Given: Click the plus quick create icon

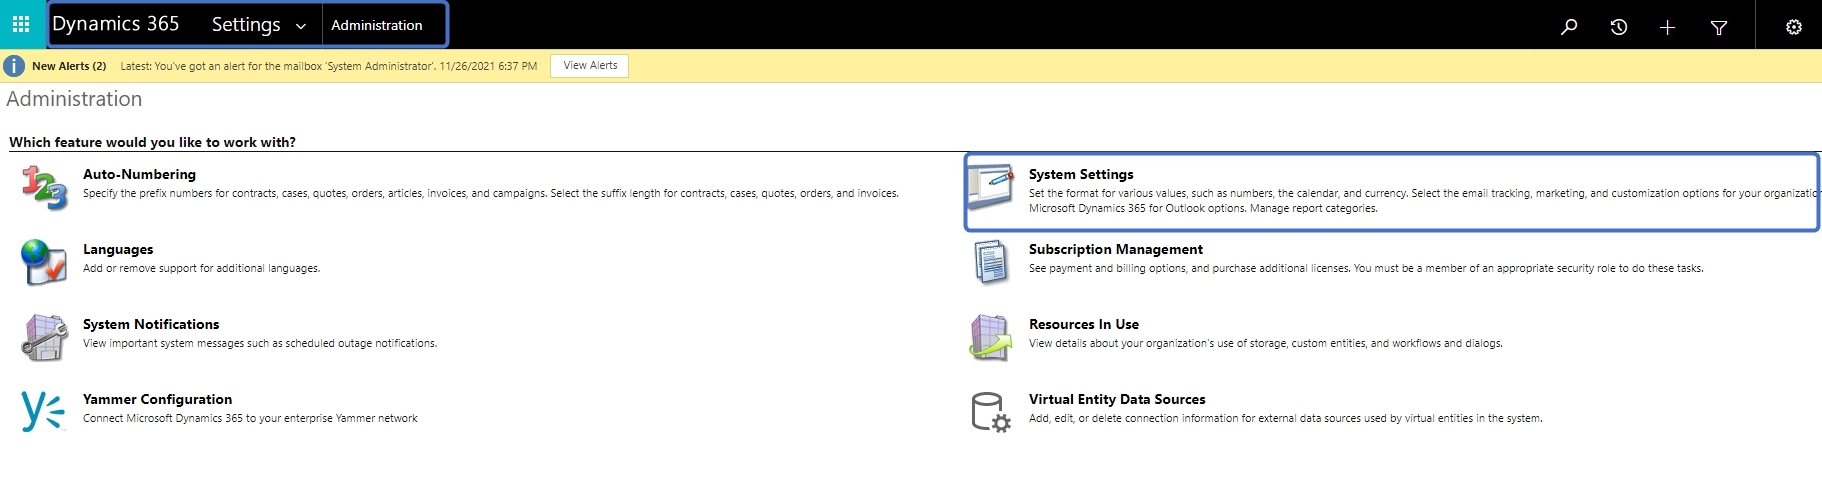Looking at the screenshot, I should [x=1667, y=27].
